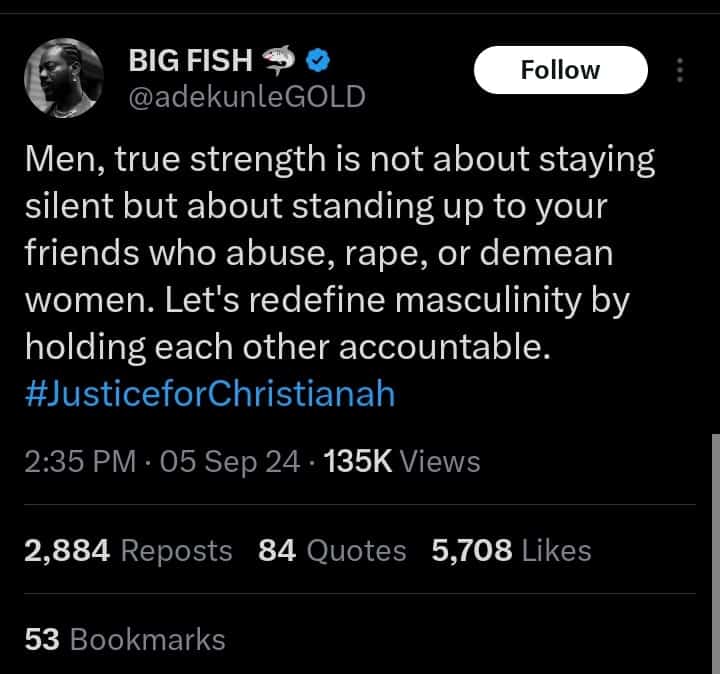Open the 84 Quotes list
Viewport: 720px width, 674px height.
pos(332,550)
